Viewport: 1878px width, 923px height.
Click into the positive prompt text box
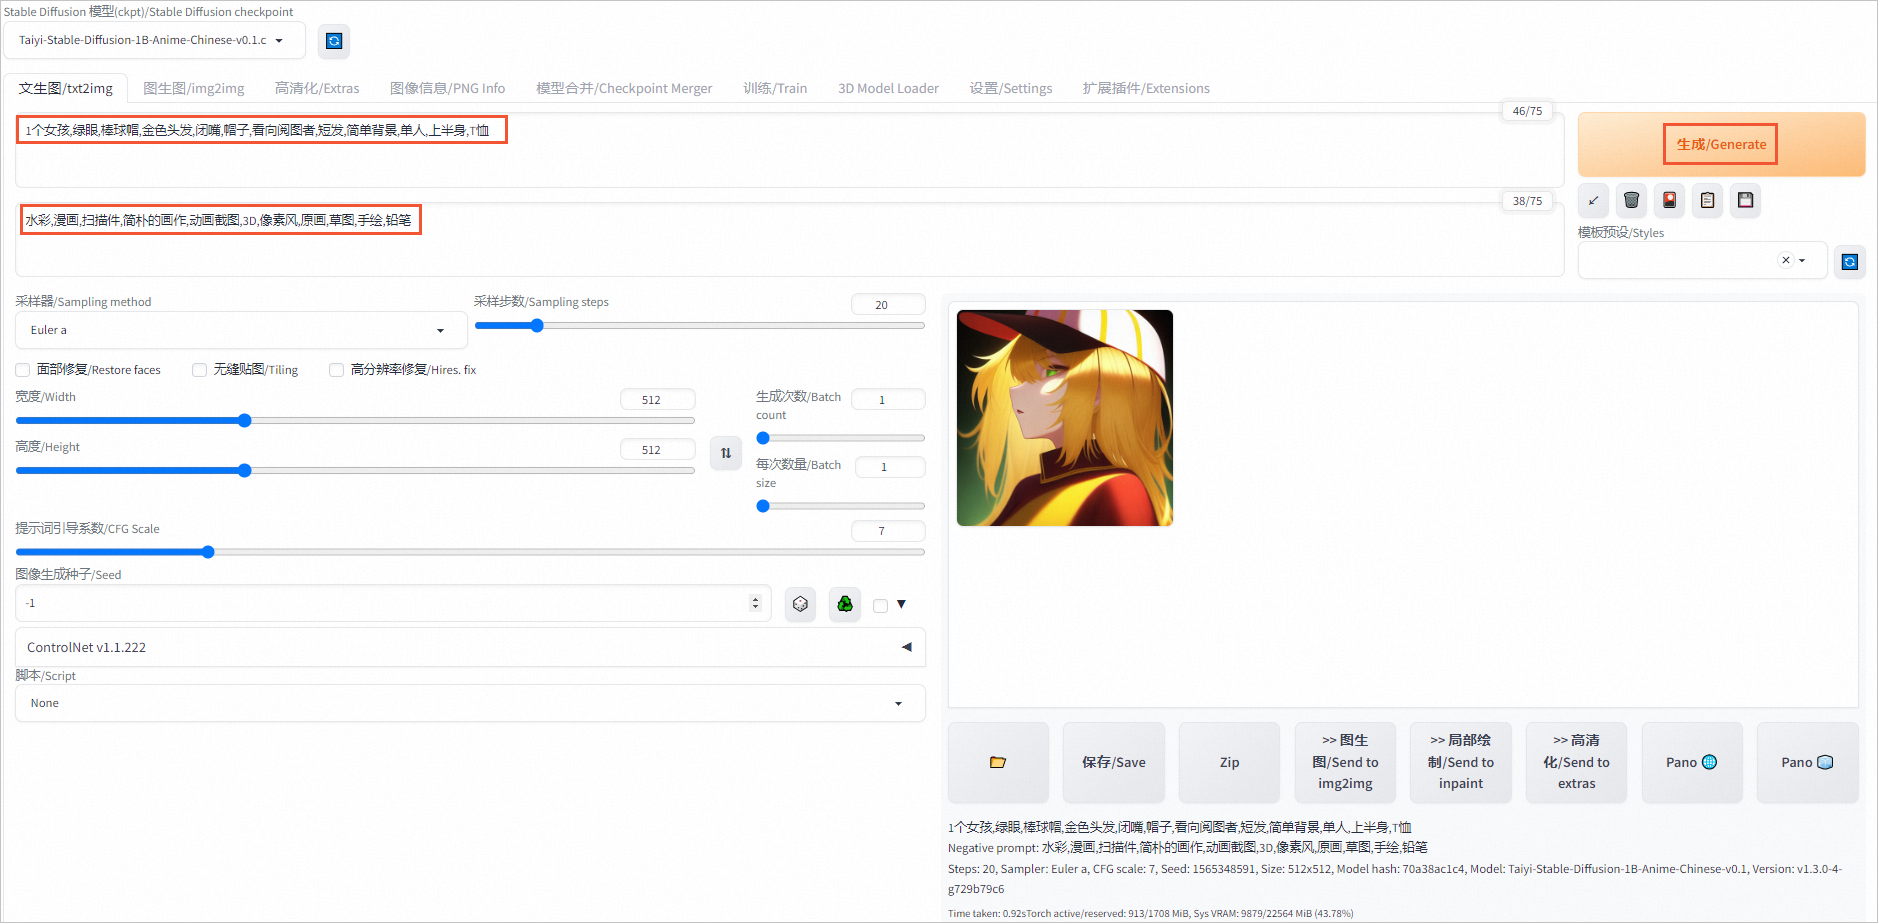pos(789,150)
